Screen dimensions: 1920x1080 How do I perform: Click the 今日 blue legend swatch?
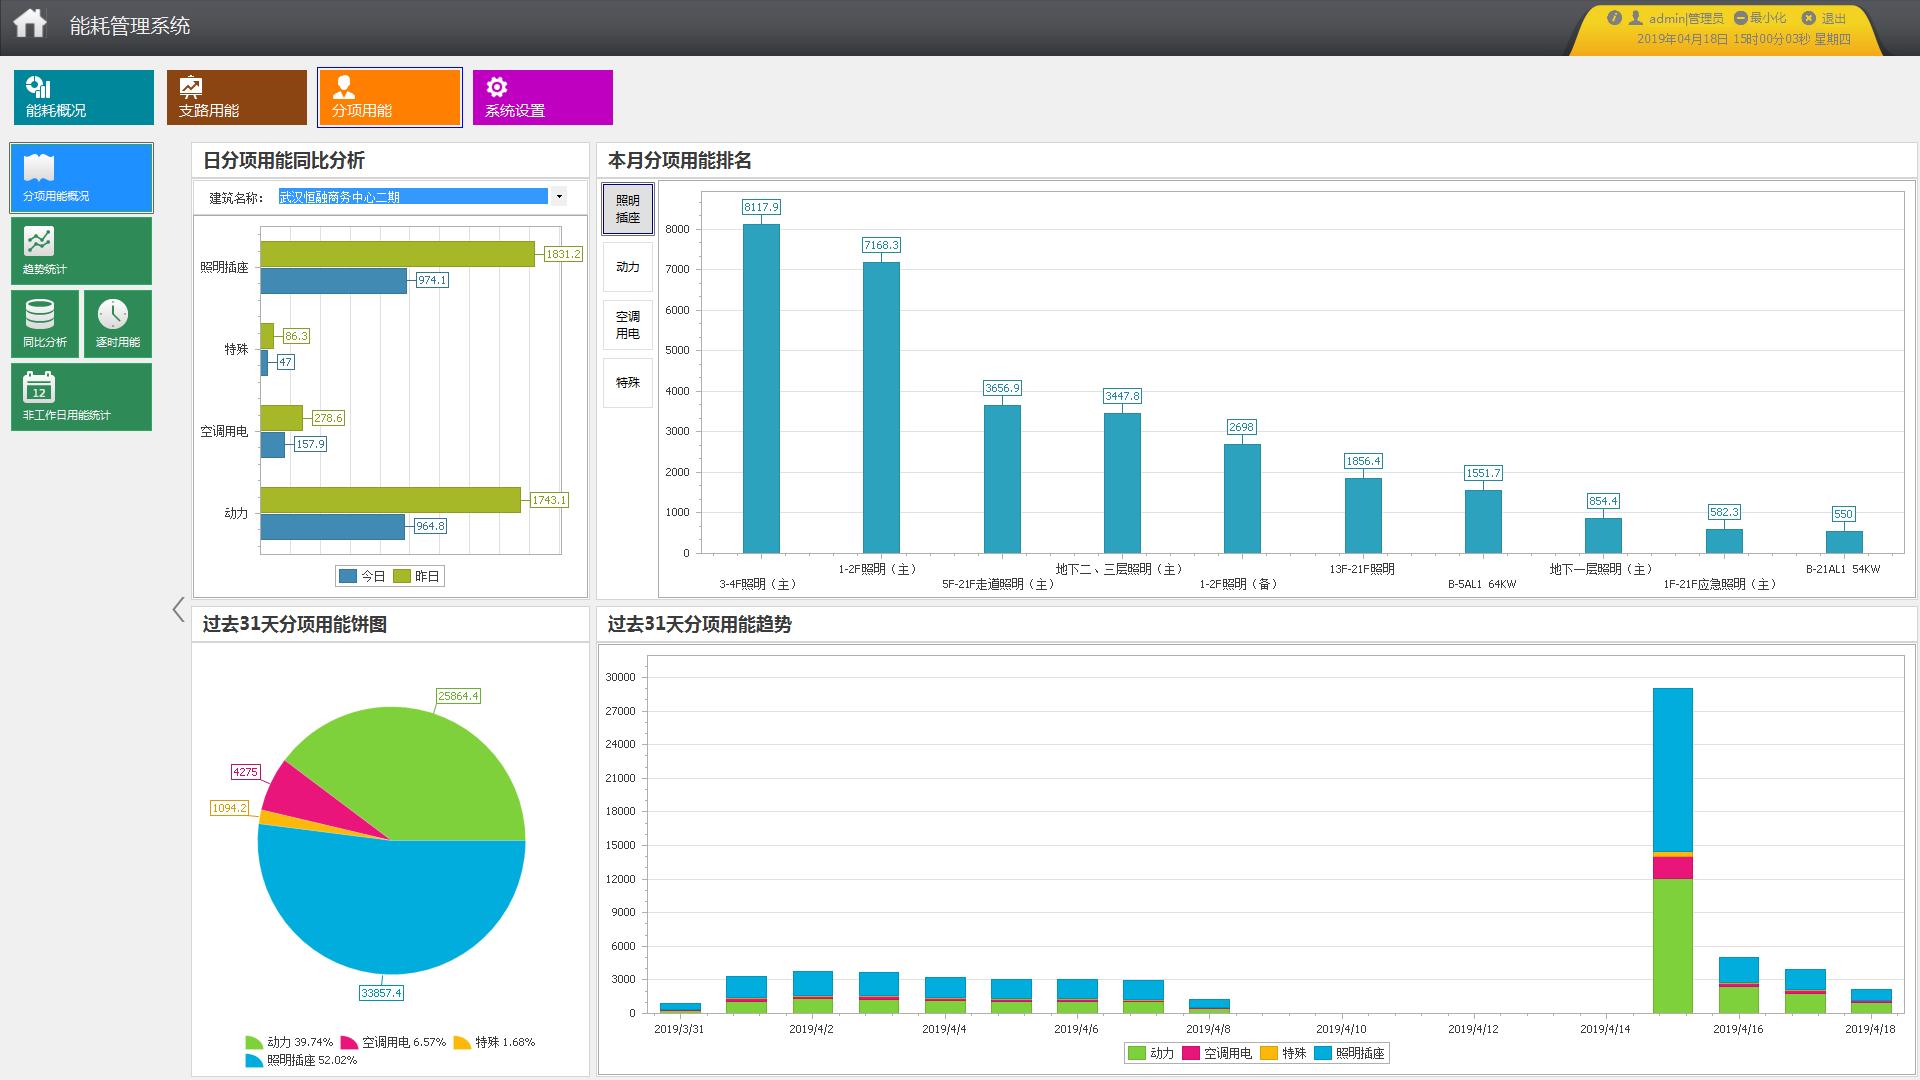(348, 576)
